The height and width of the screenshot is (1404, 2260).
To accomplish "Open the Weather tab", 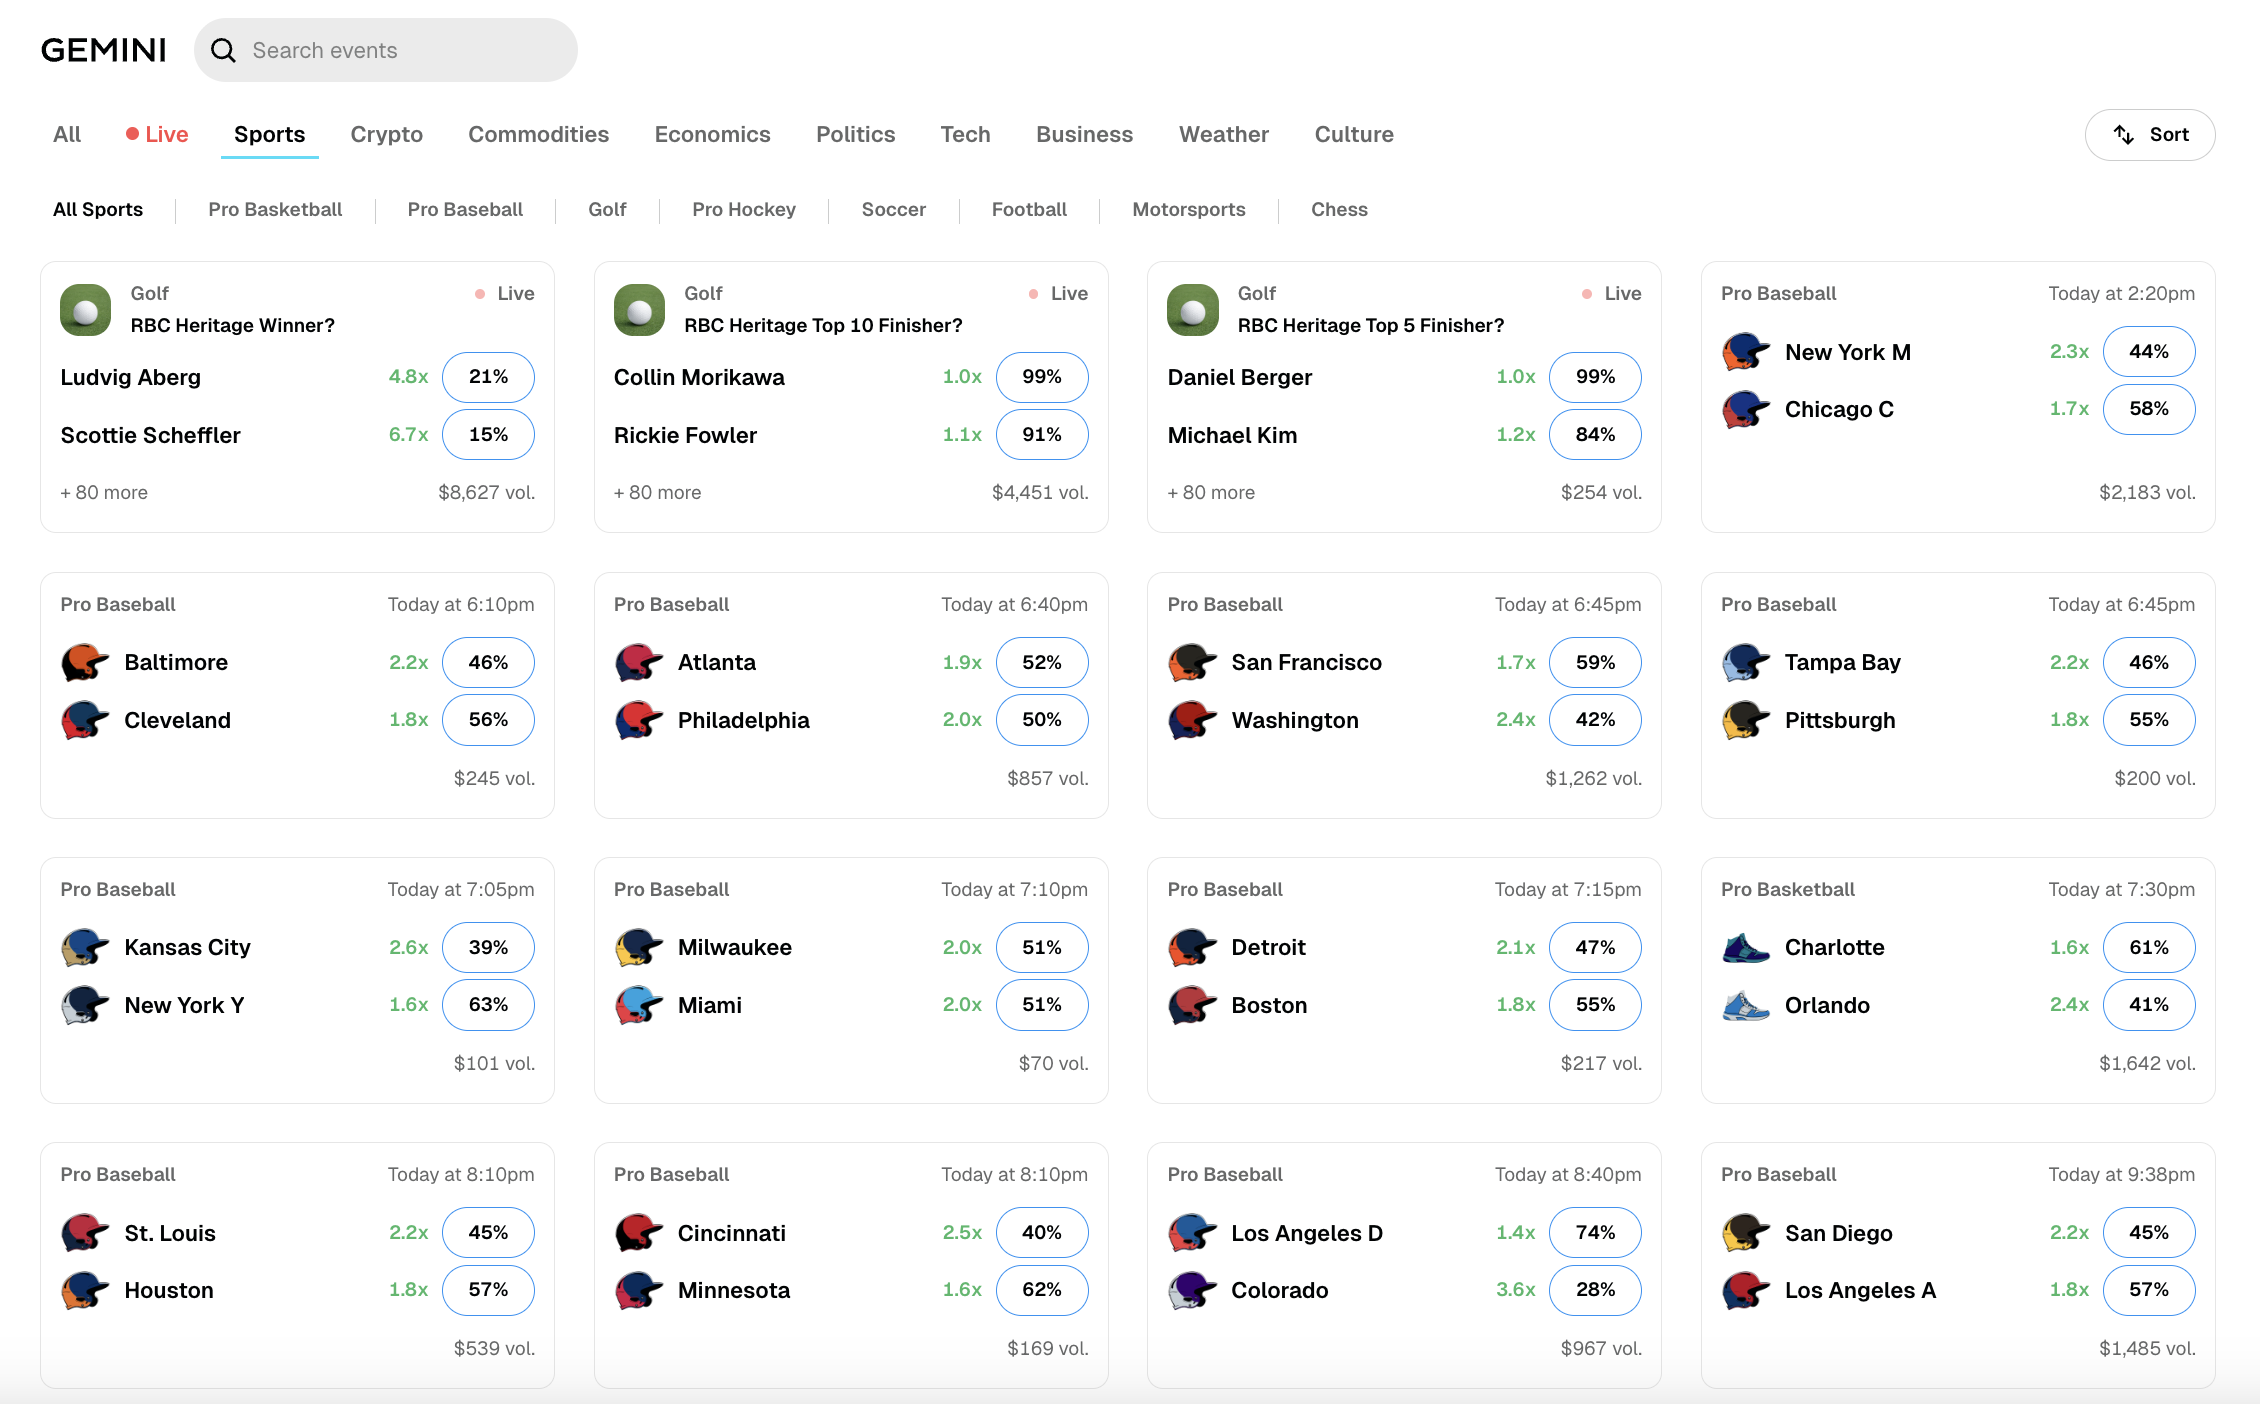I will 1224,134.
